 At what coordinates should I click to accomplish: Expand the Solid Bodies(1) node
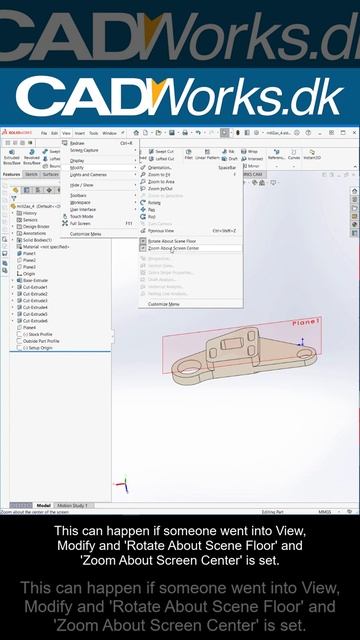coord(13,240)
